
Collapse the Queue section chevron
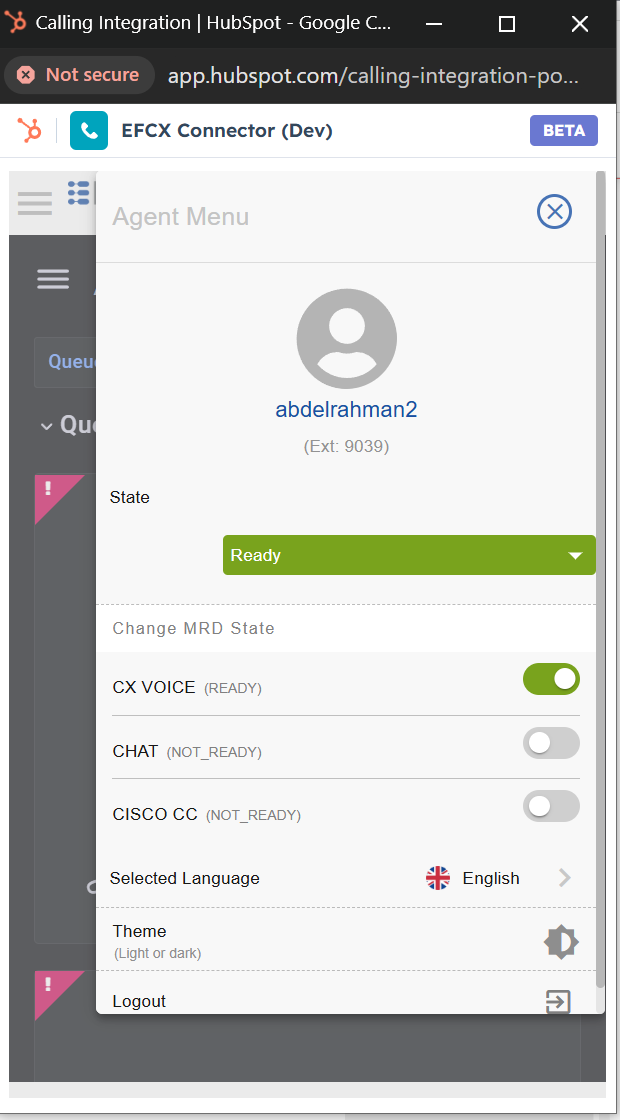pyautogui.click(x=46, y=426)
